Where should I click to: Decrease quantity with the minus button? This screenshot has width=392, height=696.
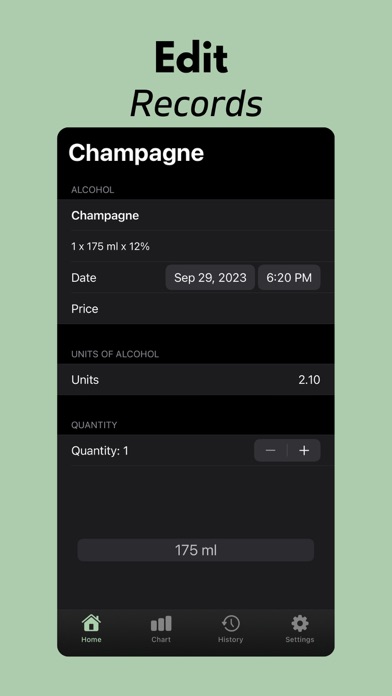coord(270,451)
